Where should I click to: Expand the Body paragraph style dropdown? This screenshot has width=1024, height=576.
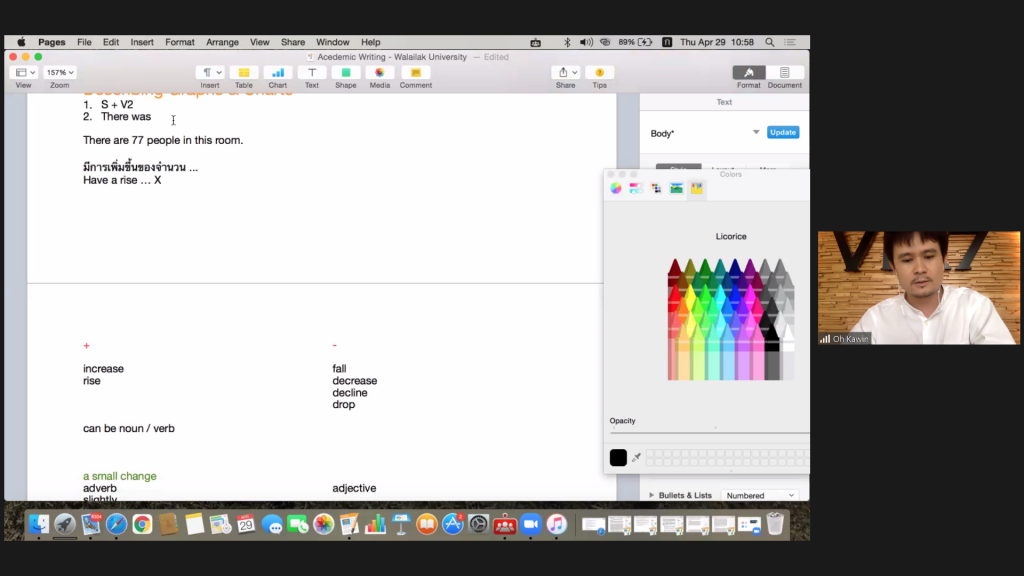click(756, 132)
